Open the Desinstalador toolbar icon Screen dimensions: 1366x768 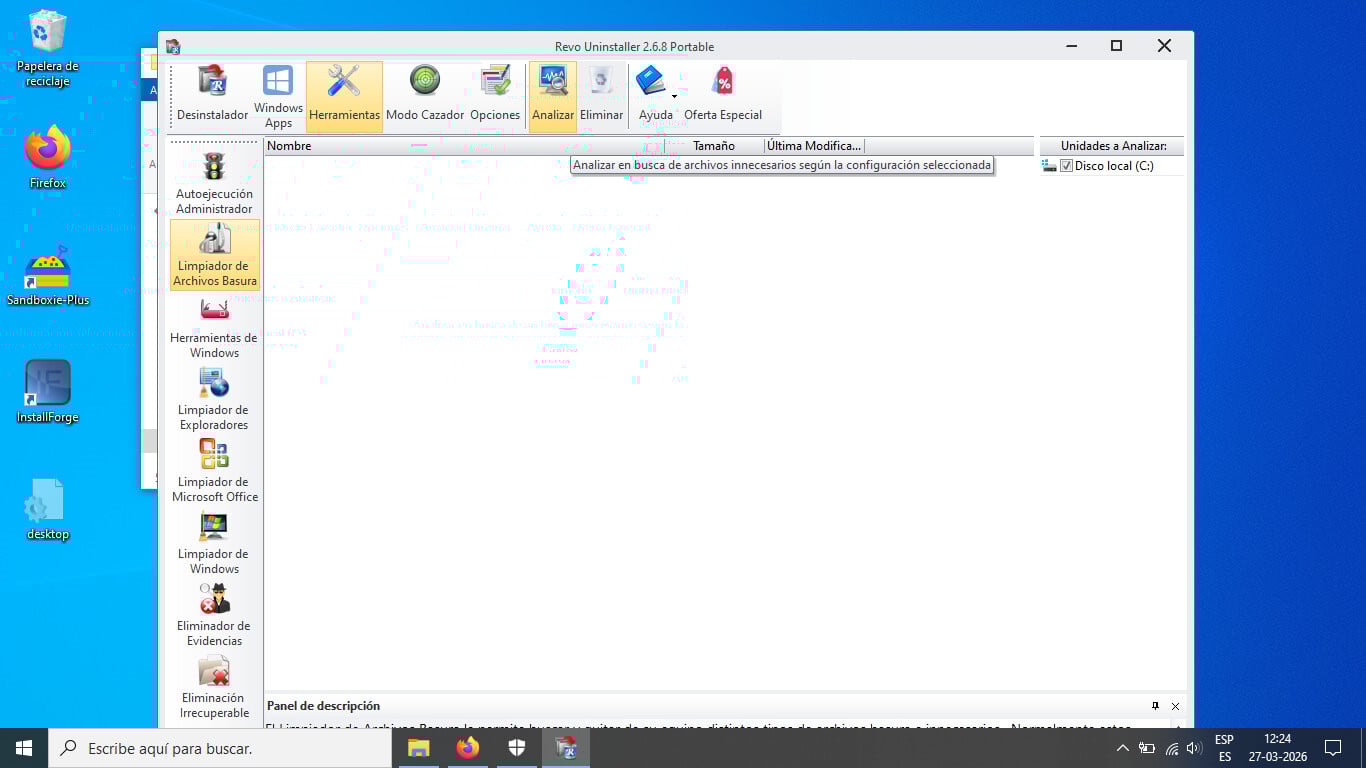point(212,96)
